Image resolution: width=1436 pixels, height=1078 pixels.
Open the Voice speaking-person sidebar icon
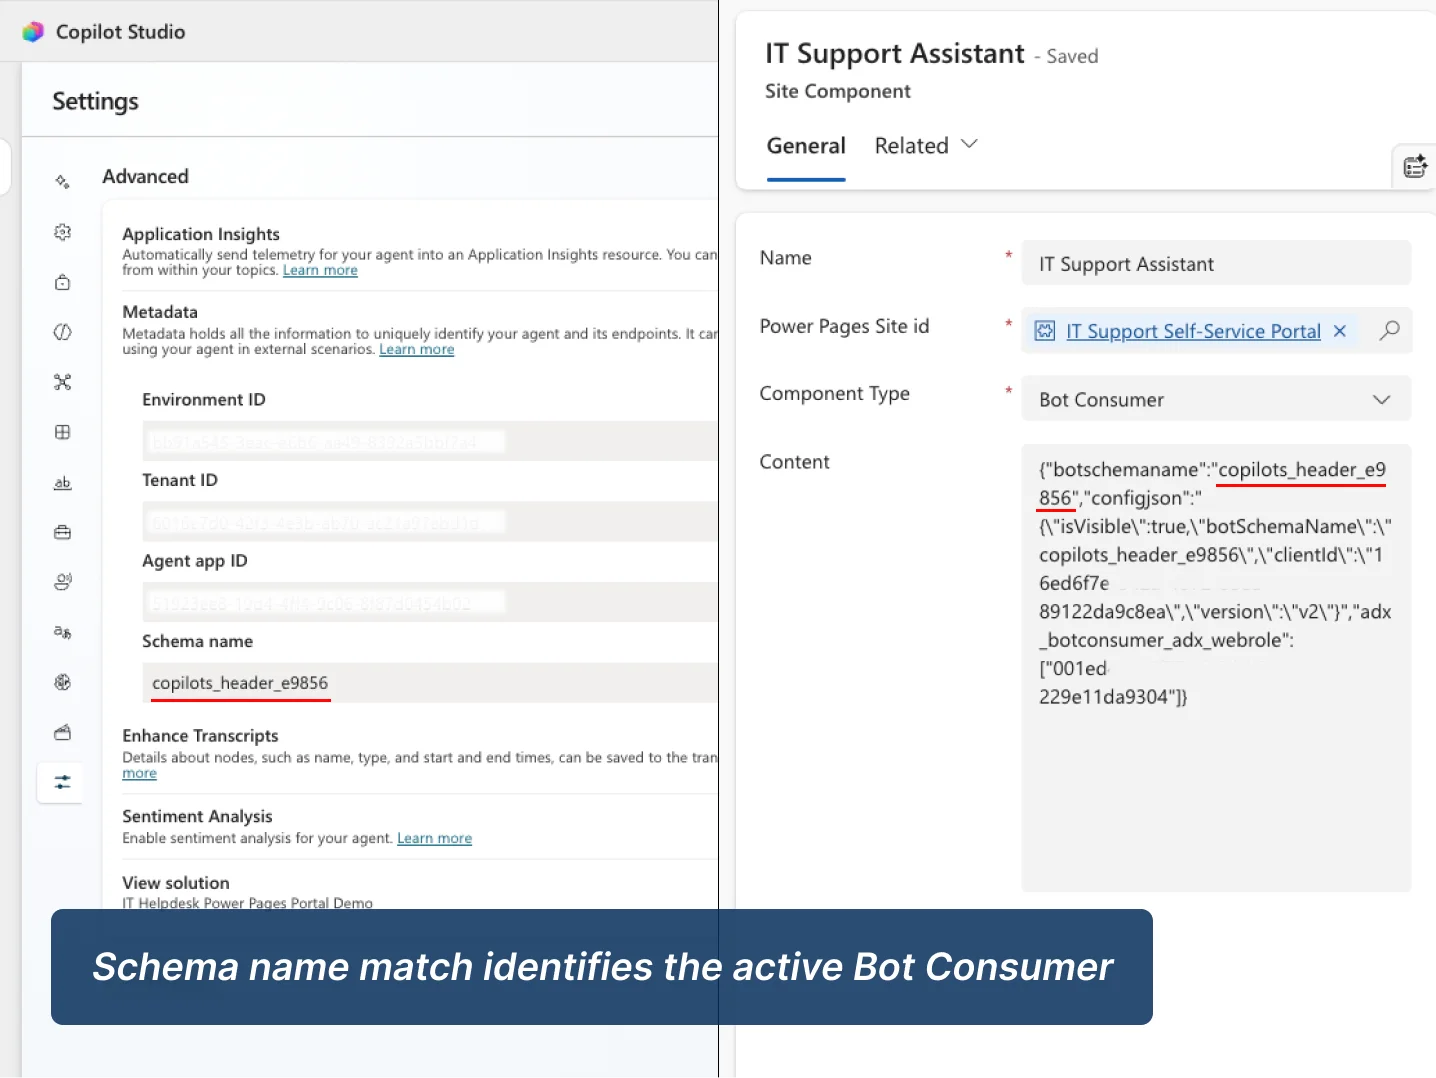coord(62,582)
